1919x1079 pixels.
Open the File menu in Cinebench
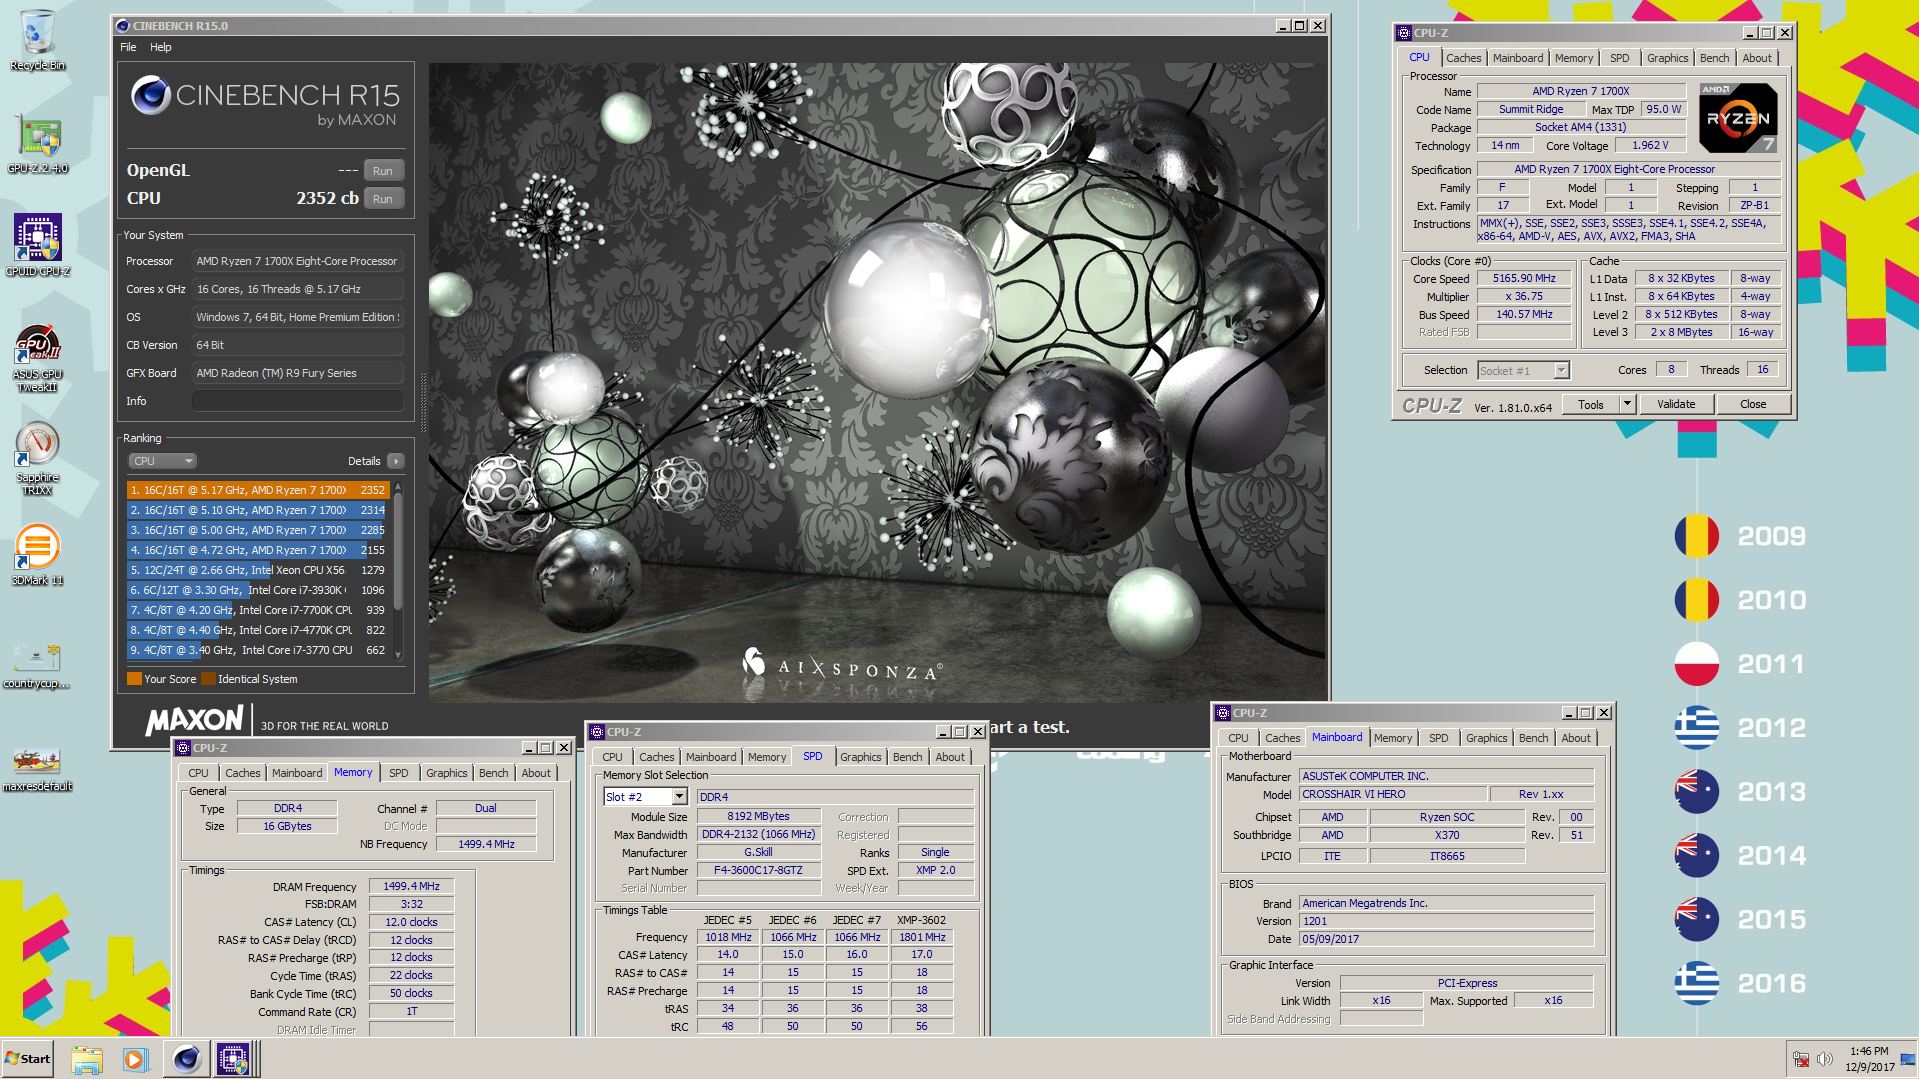[128, 47]
